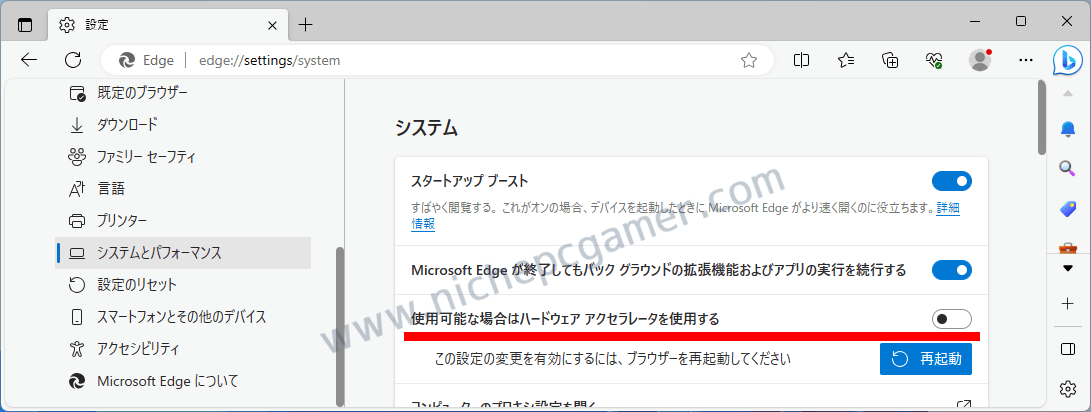Open ファミリー セーフティ settings
Image resolution: width=1091 pixels, height=412 pixels.
pyautogui.click(x=183, y=157)
